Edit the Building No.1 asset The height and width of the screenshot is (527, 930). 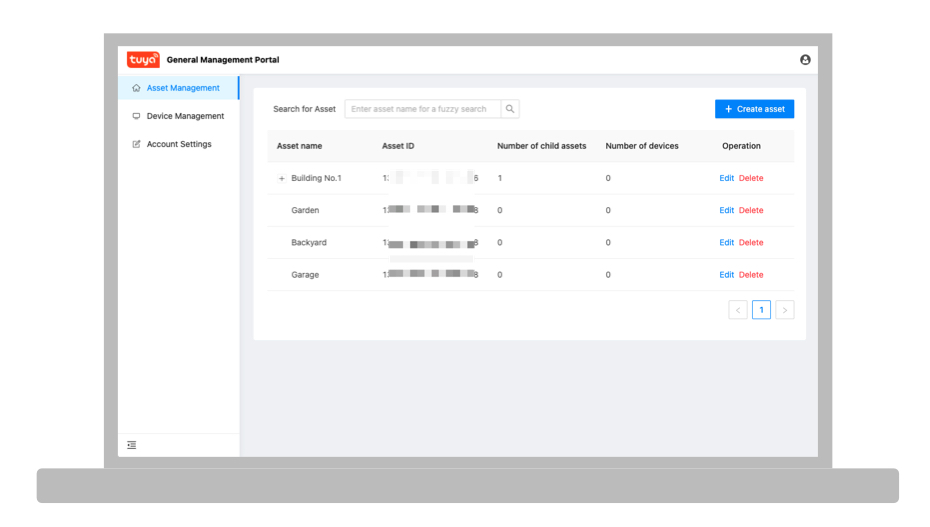pos(726,178)
